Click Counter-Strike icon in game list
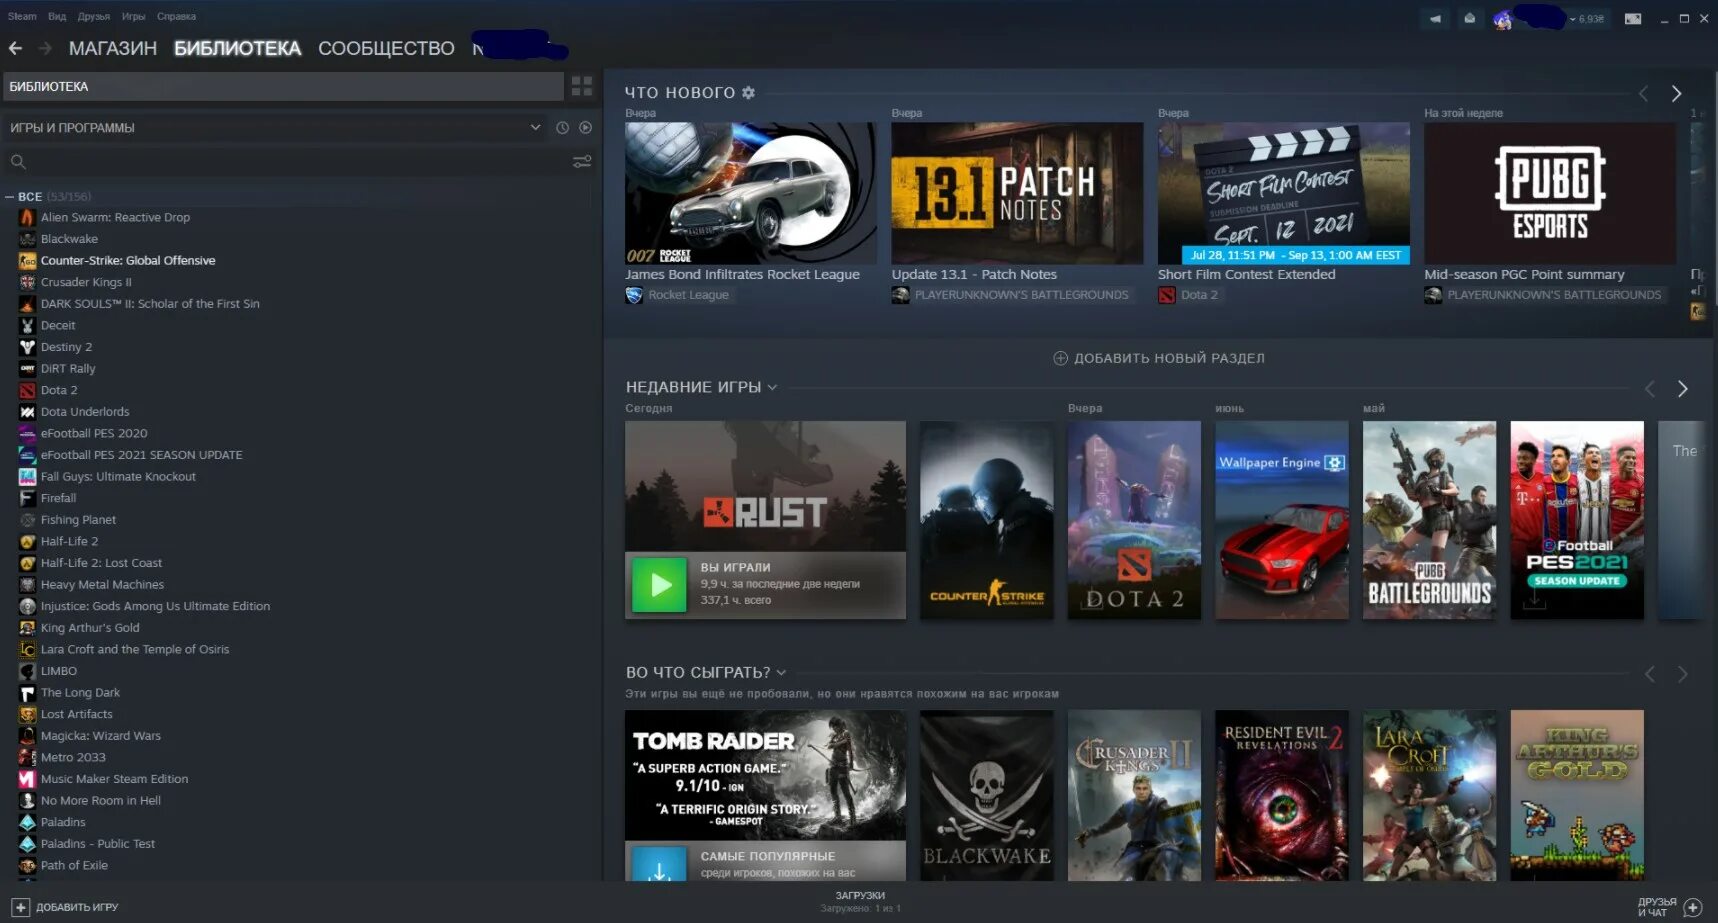This screenshot has height=923, width=1718. (27, 260)
